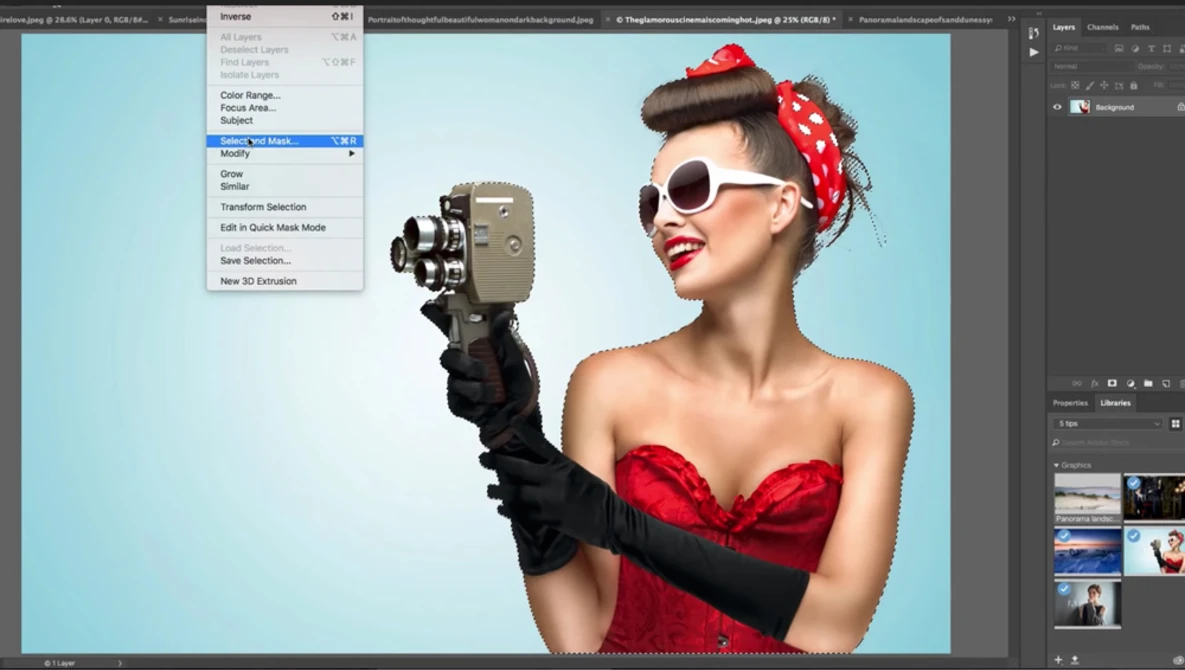Choose Select and Mask... menu item
Viewport: 1185px width, 670px height.
(285, 141)
